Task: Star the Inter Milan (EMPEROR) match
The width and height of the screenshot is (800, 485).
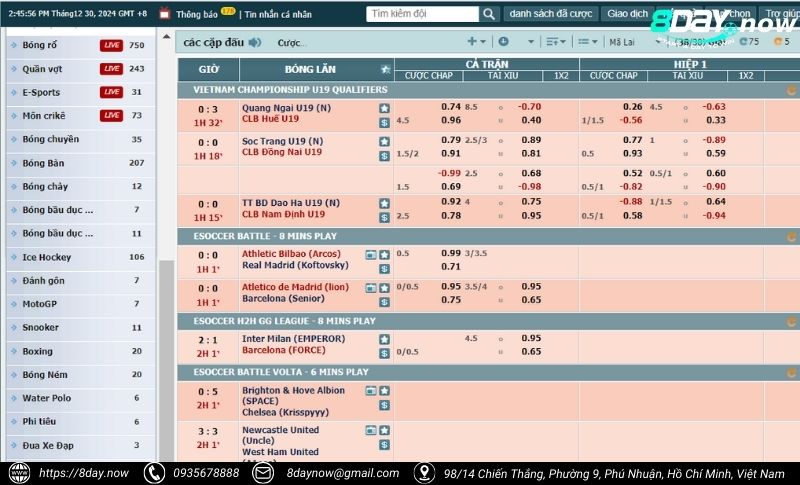Action: (384, 339)
